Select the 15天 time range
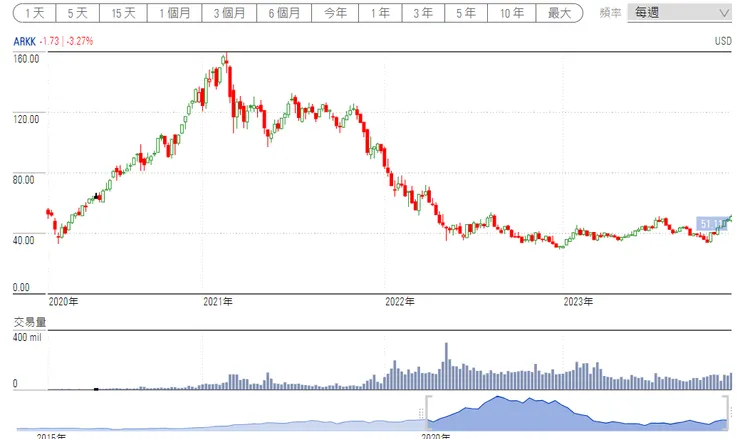The image size is (740, 439). click(x=123, y=13)
